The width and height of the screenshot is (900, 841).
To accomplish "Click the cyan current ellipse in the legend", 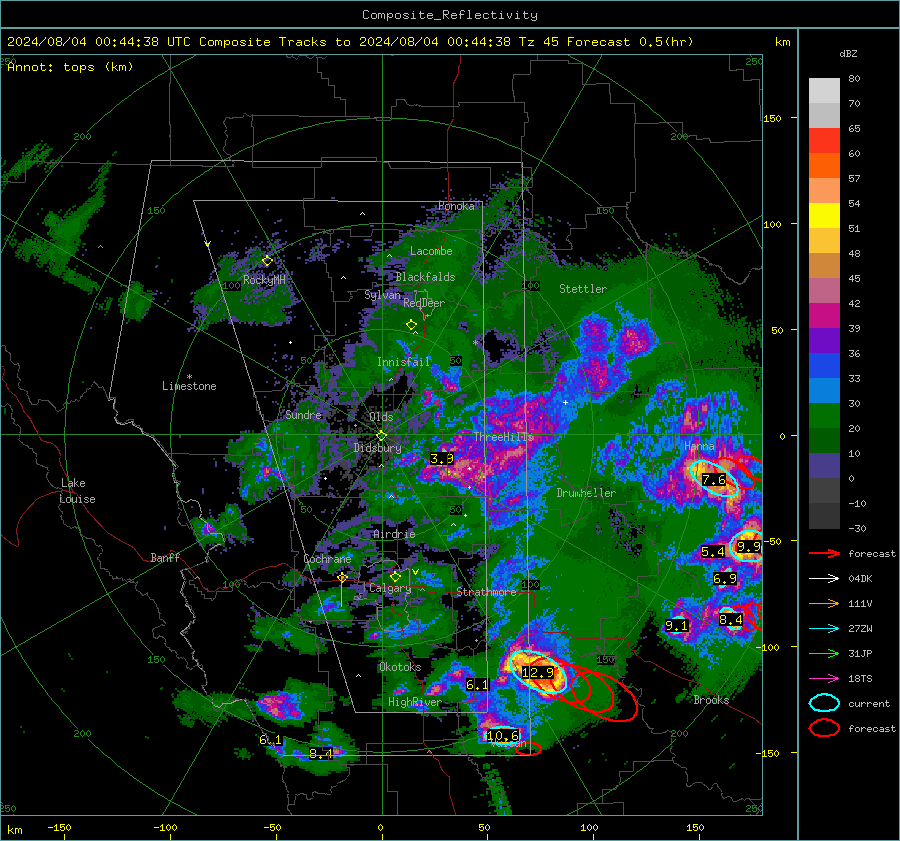I will pos(824,703).
